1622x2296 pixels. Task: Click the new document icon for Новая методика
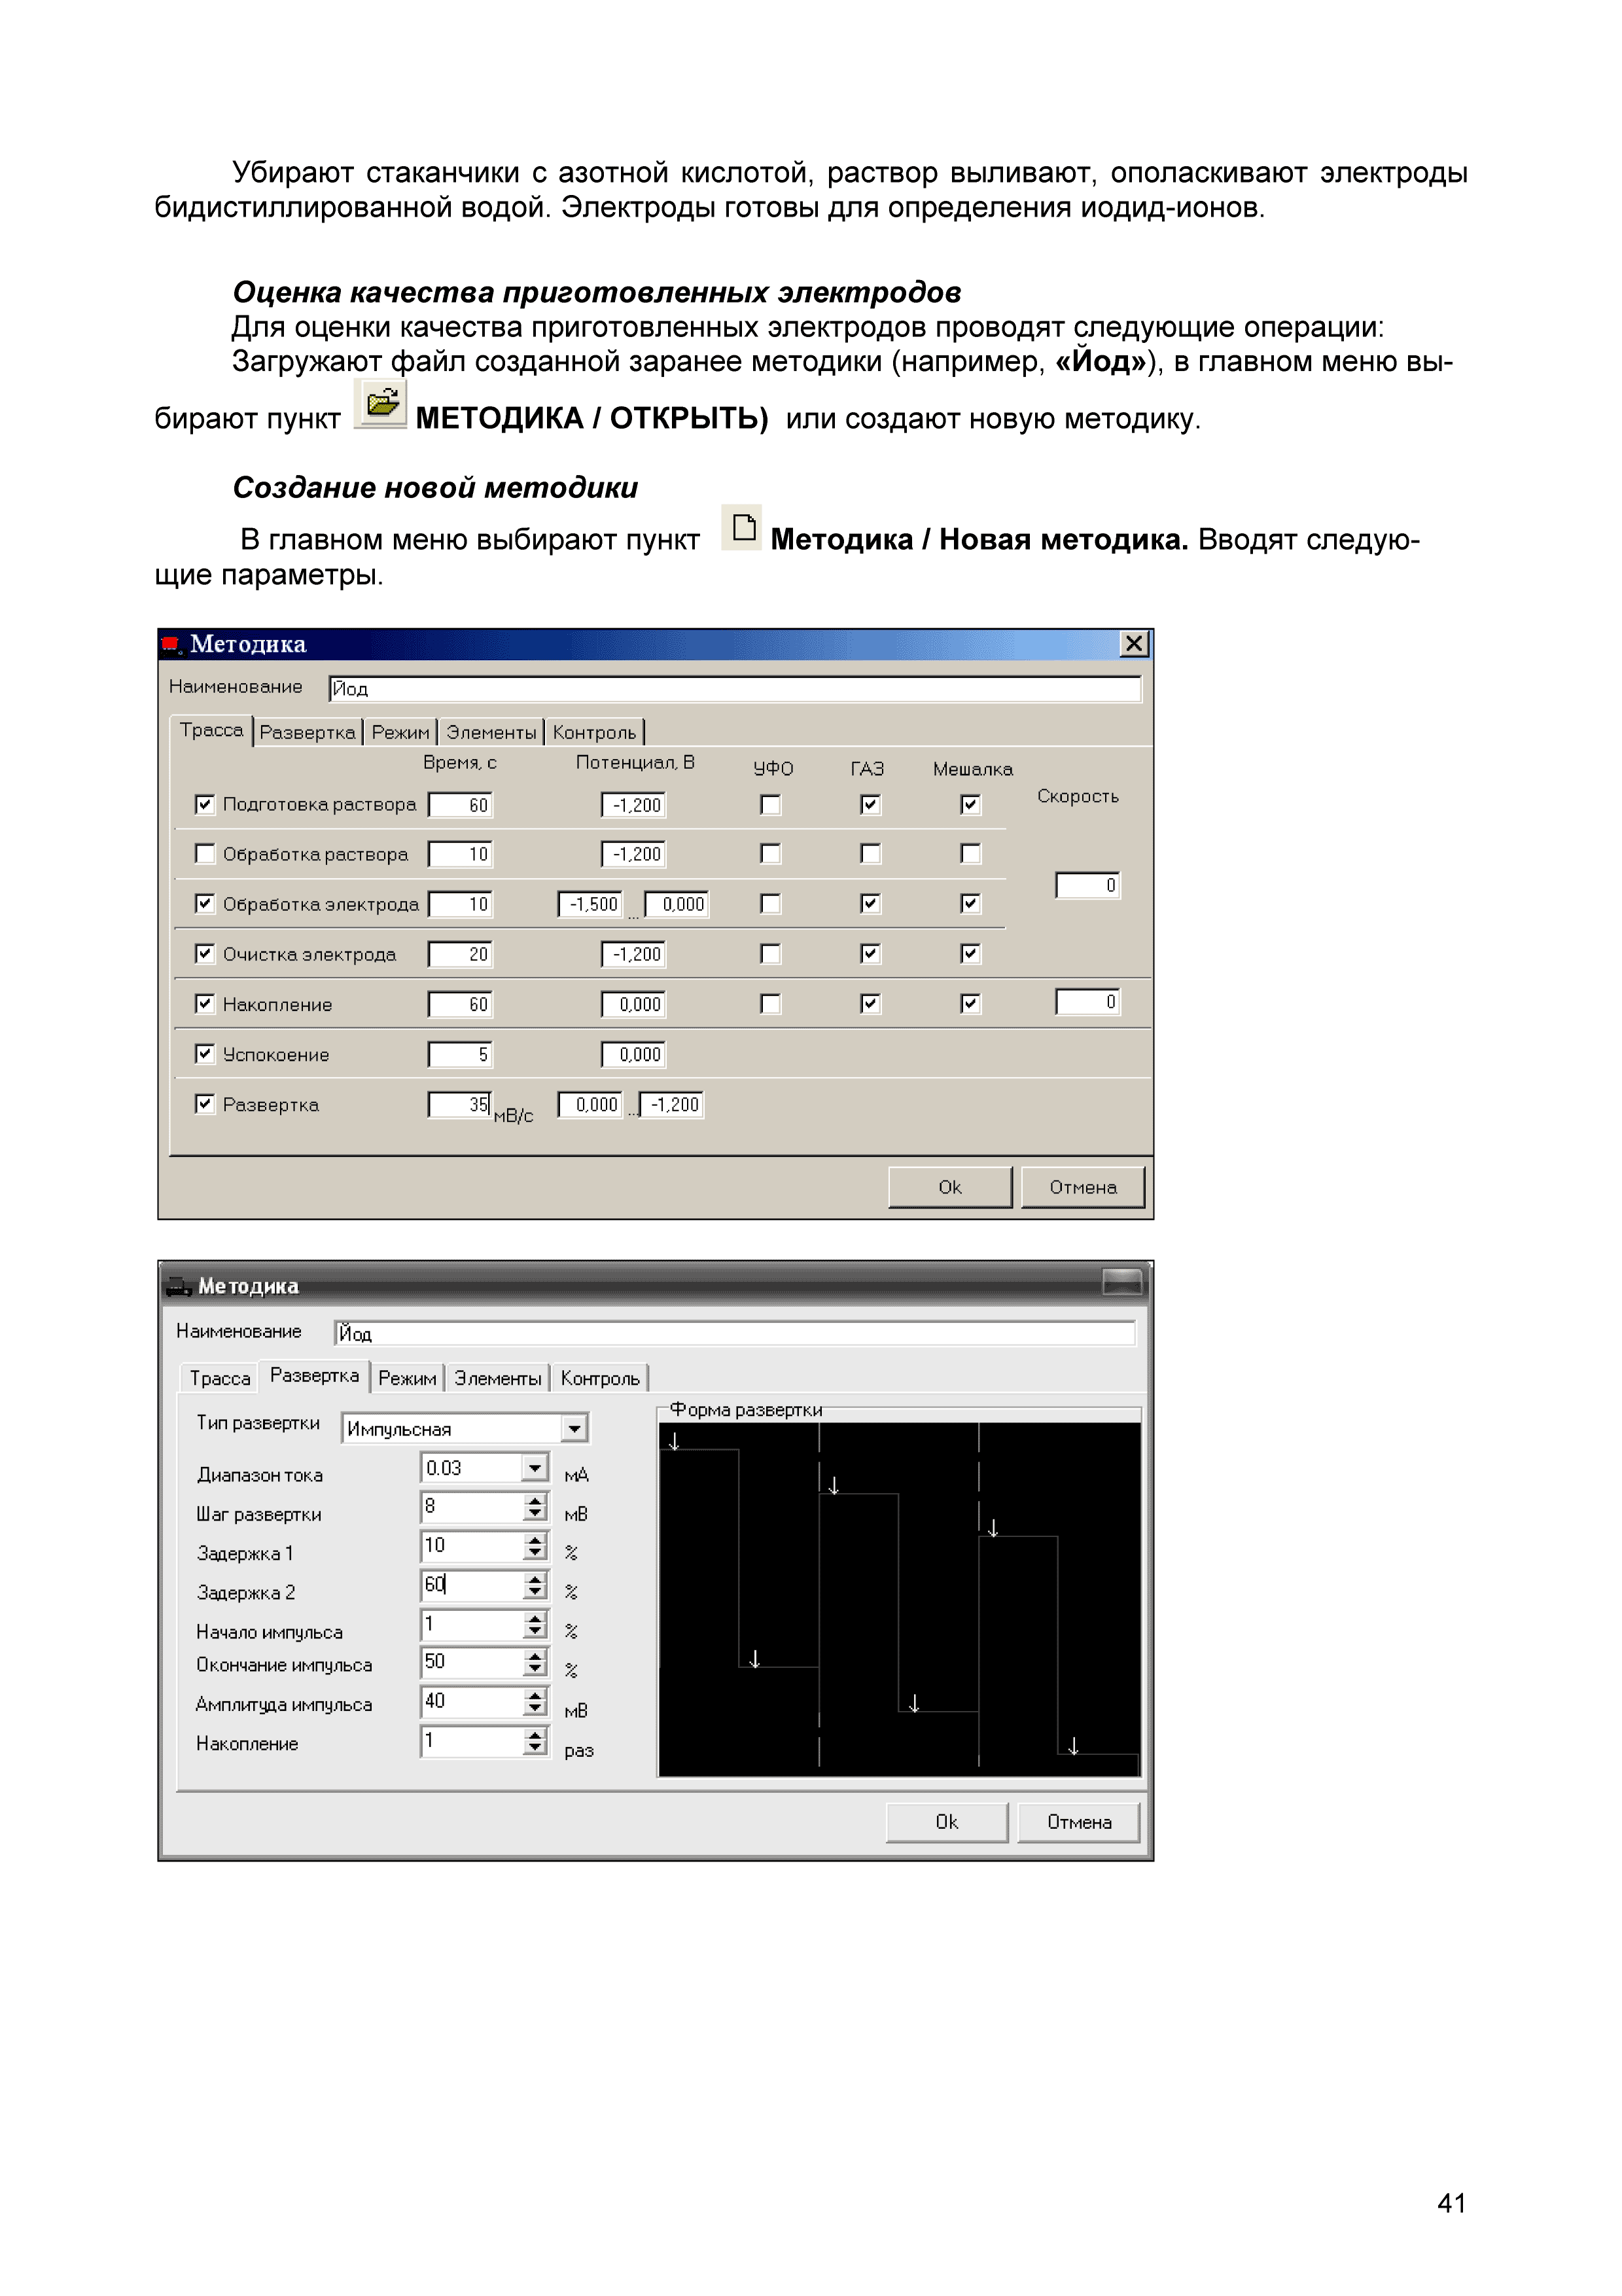pos(742,527)
